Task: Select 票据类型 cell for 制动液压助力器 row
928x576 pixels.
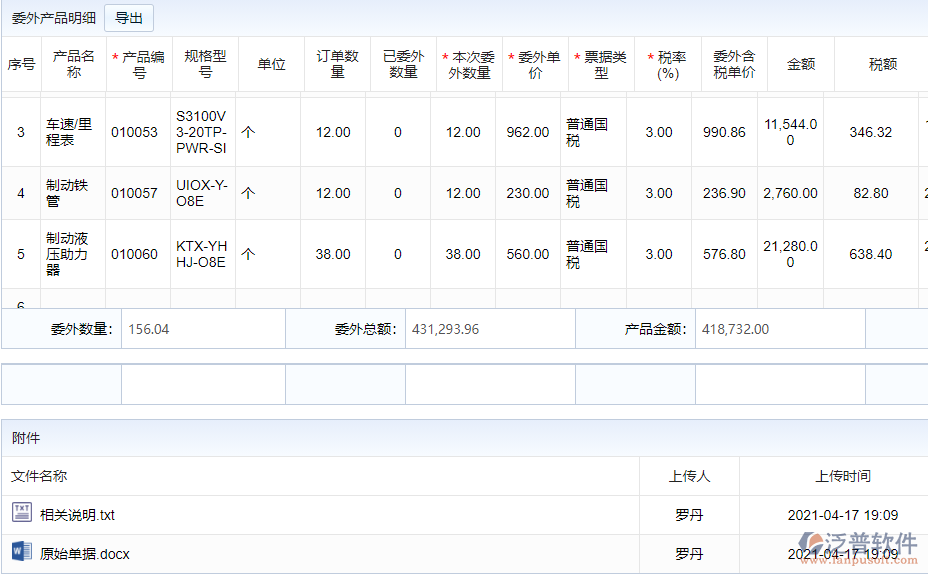Action: tap(593, 254)
